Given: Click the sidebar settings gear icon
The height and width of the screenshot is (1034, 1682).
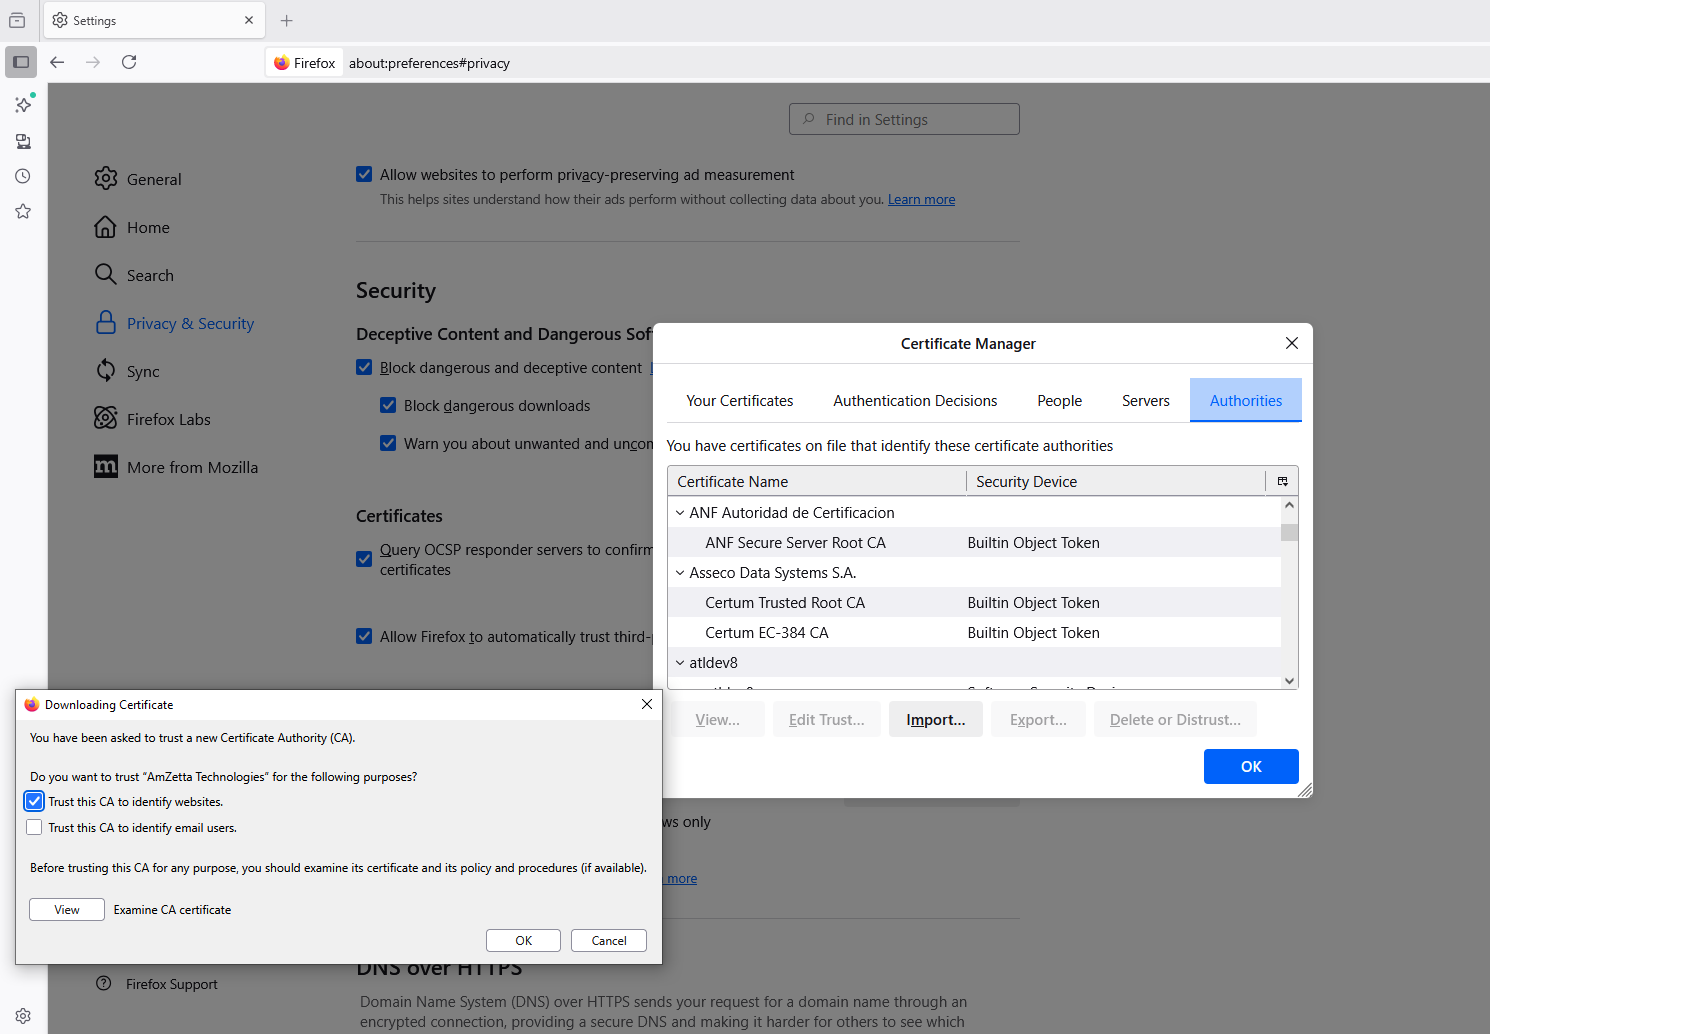Looking at the screenshot, I should pyautogui.click(x=23, y=1015).
